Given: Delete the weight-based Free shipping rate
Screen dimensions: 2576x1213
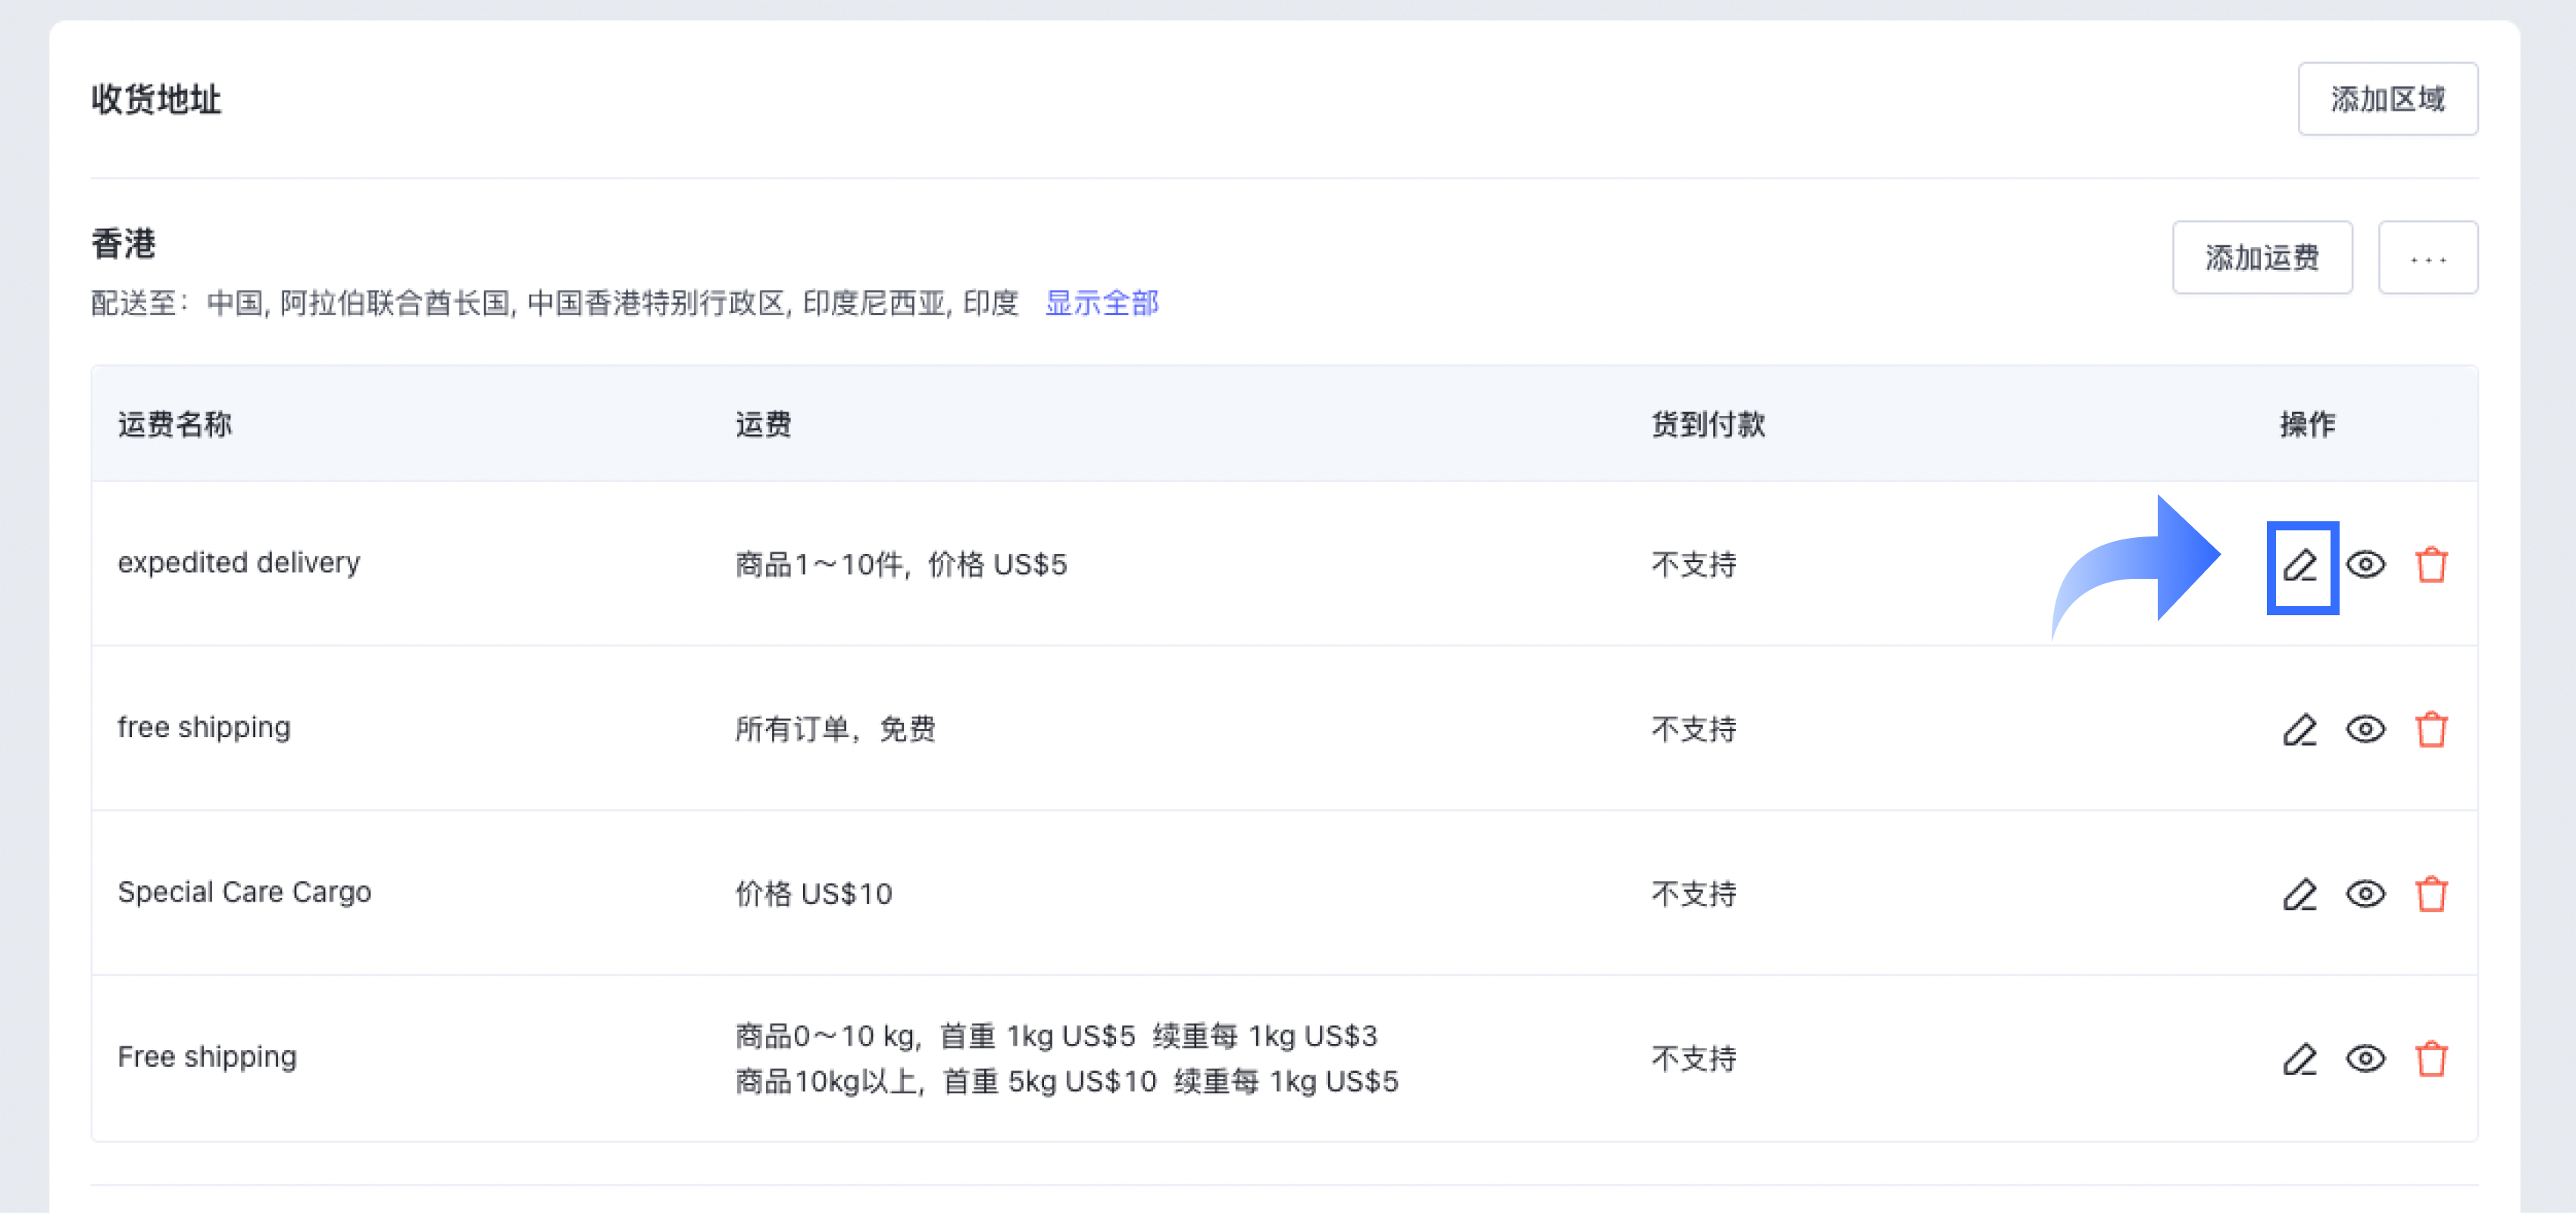Looking at the screenshot, I should (x=2431, y=1059).
